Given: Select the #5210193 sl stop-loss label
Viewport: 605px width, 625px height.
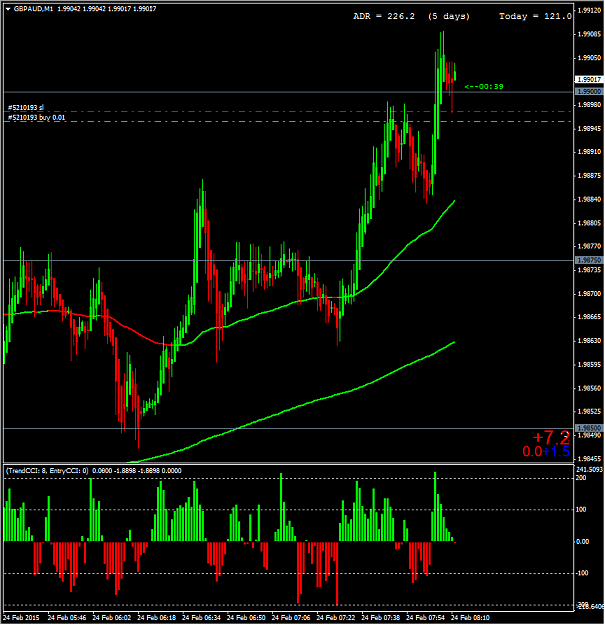Looking at the screenshot, I should [x=26, y=108].
